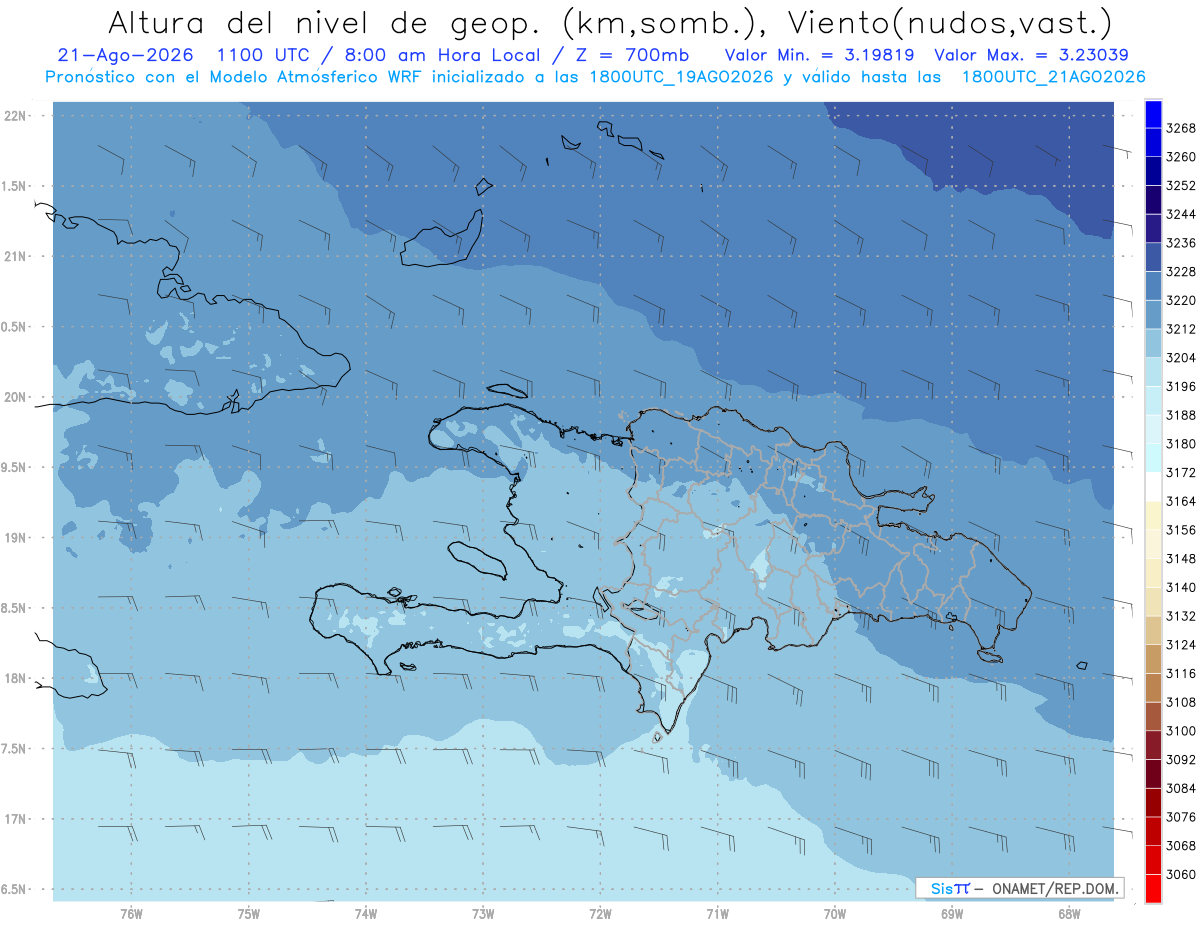The width and height of the screenshot is (1200, 927).
Task: Click the colorbar label '3252'
Action: pos(1181,186)
